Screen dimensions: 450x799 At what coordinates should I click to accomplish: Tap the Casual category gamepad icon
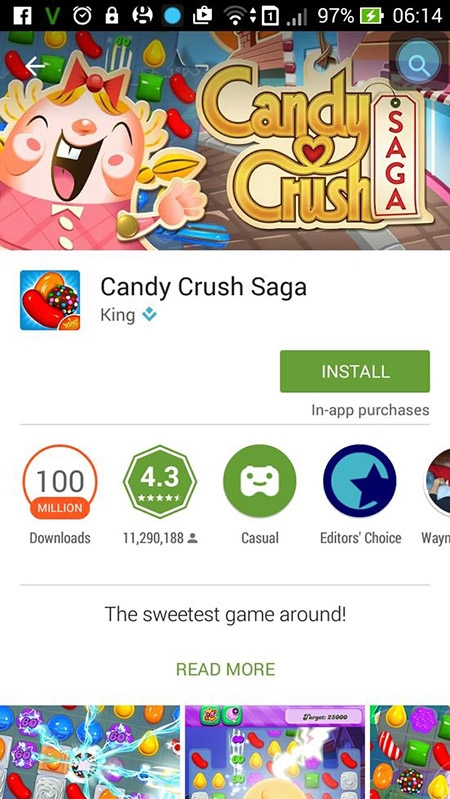click(259, 482)
